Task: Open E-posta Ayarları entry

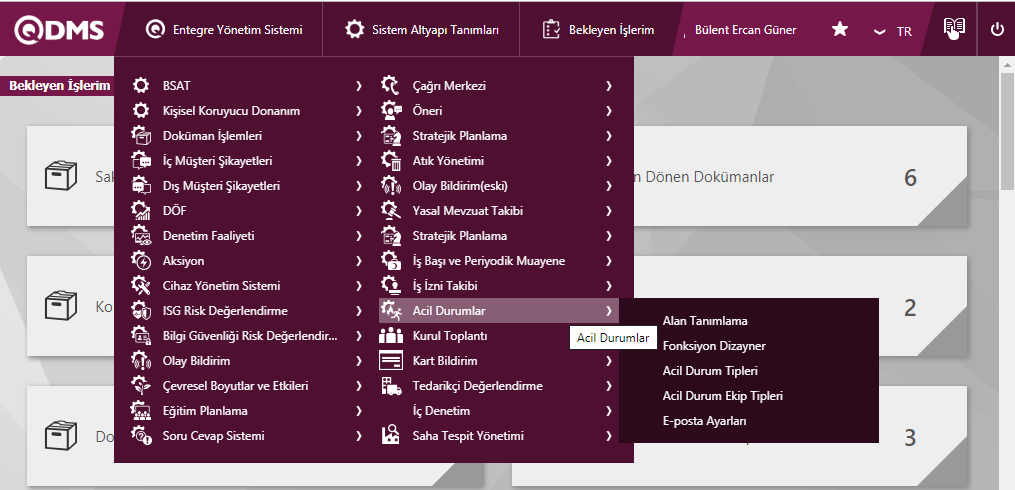Action: pyautogui.click(x=704, y=421)
